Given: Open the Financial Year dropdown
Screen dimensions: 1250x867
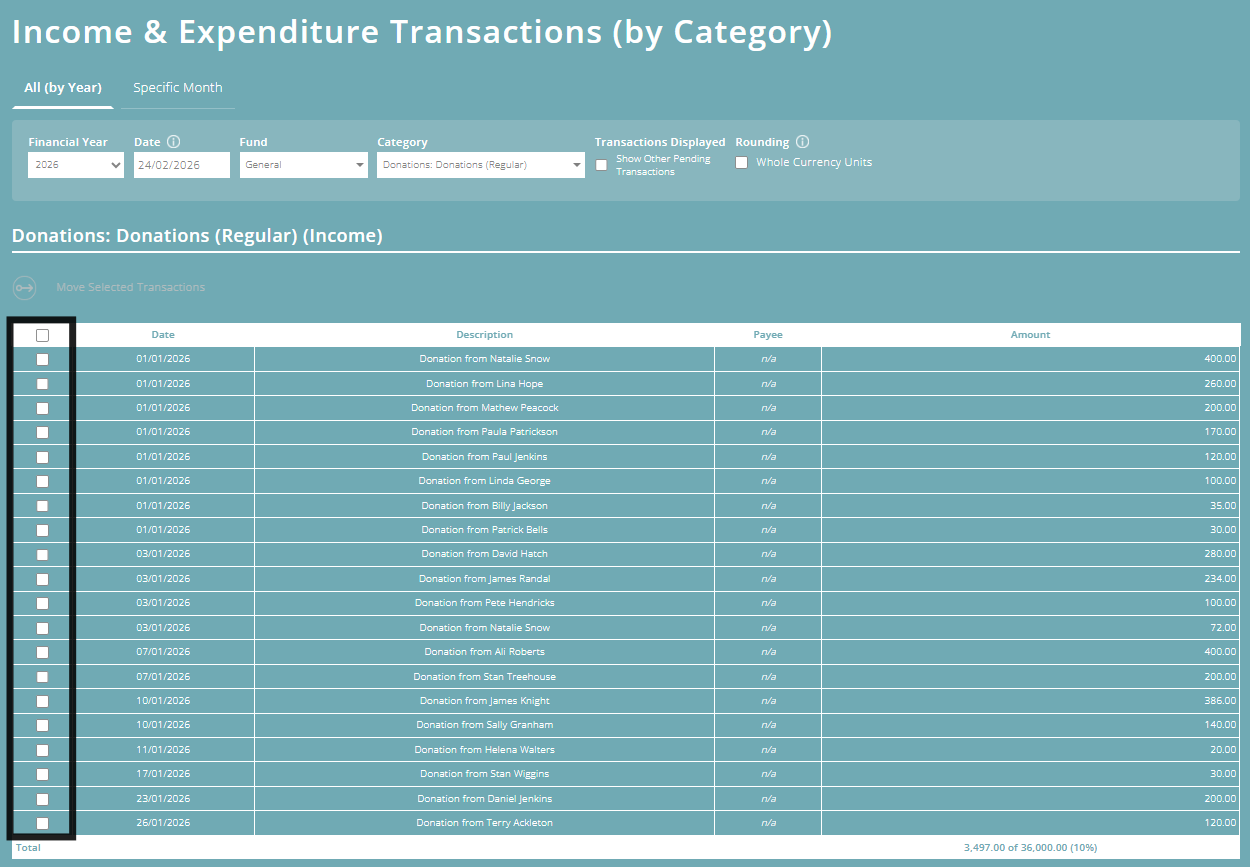Looking at the screenshot, I should 75,164.
